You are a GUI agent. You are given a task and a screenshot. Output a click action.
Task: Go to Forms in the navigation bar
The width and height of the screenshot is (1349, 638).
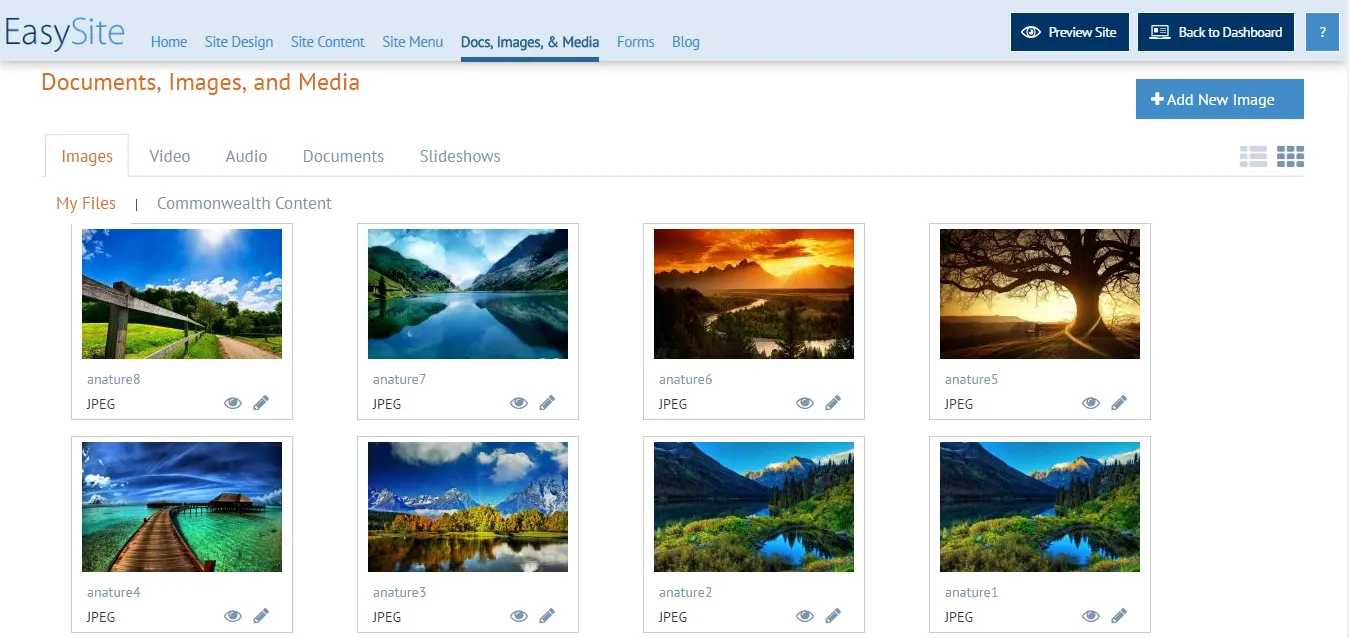[635, 42]
